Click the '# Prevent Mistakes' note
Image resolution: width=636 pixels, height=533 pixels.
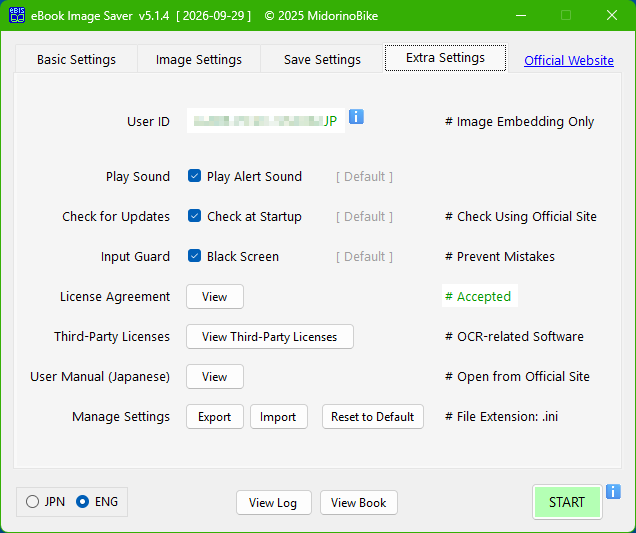[500, 256]
